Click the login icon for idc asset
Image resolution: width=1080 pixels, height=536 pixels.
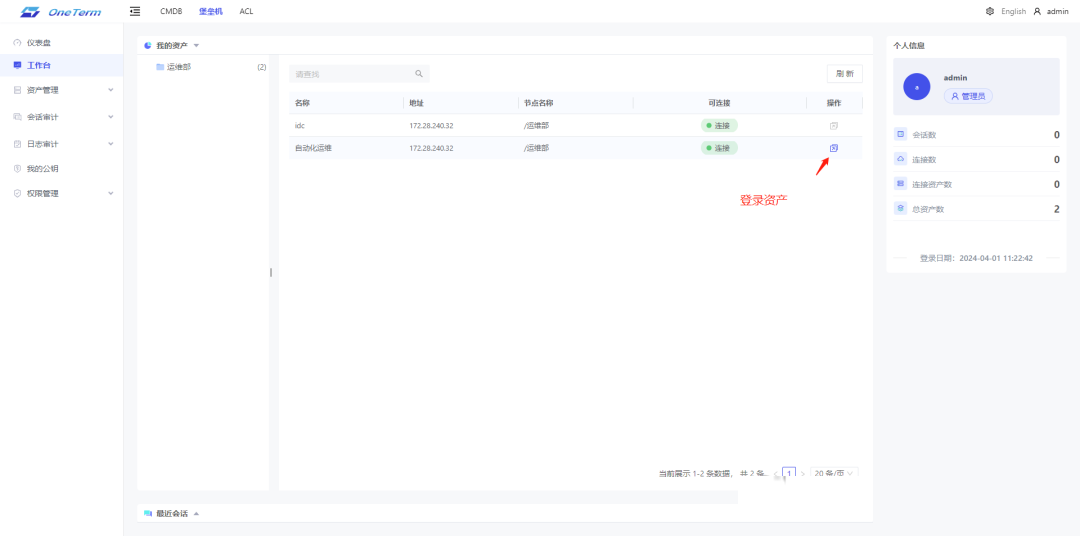tap(834, 126)
